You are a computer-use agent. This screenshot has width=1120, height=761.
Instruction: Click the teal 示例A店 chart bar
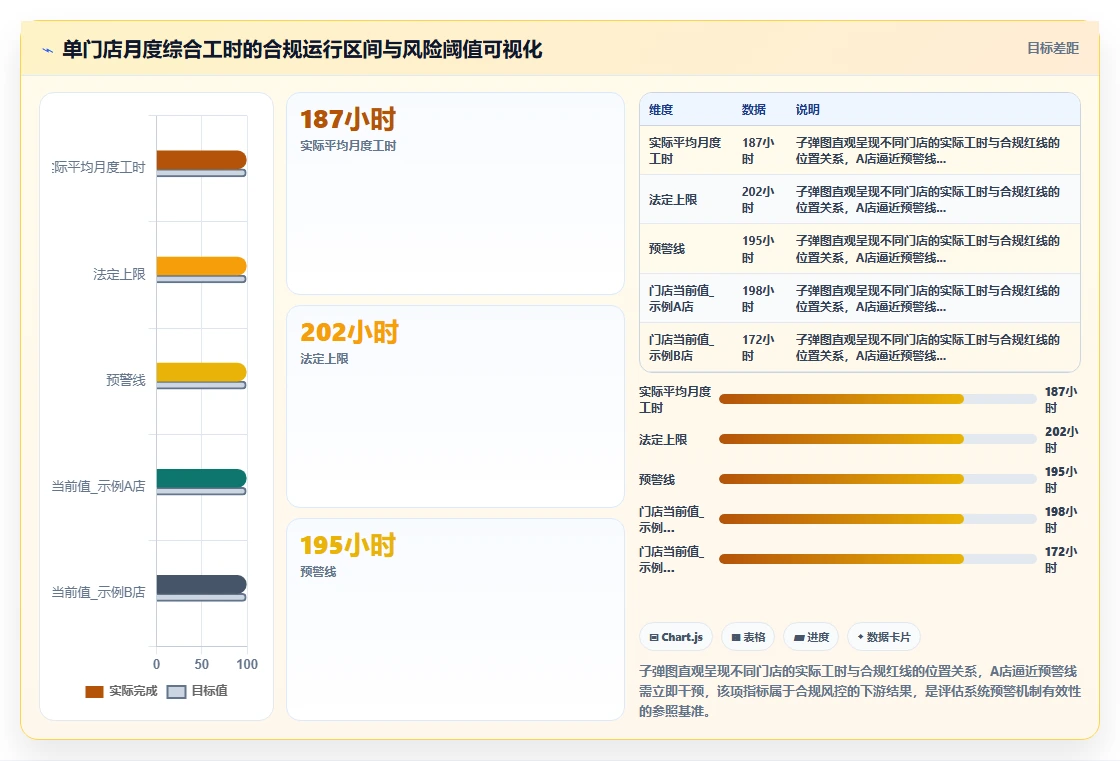[201, 478]
